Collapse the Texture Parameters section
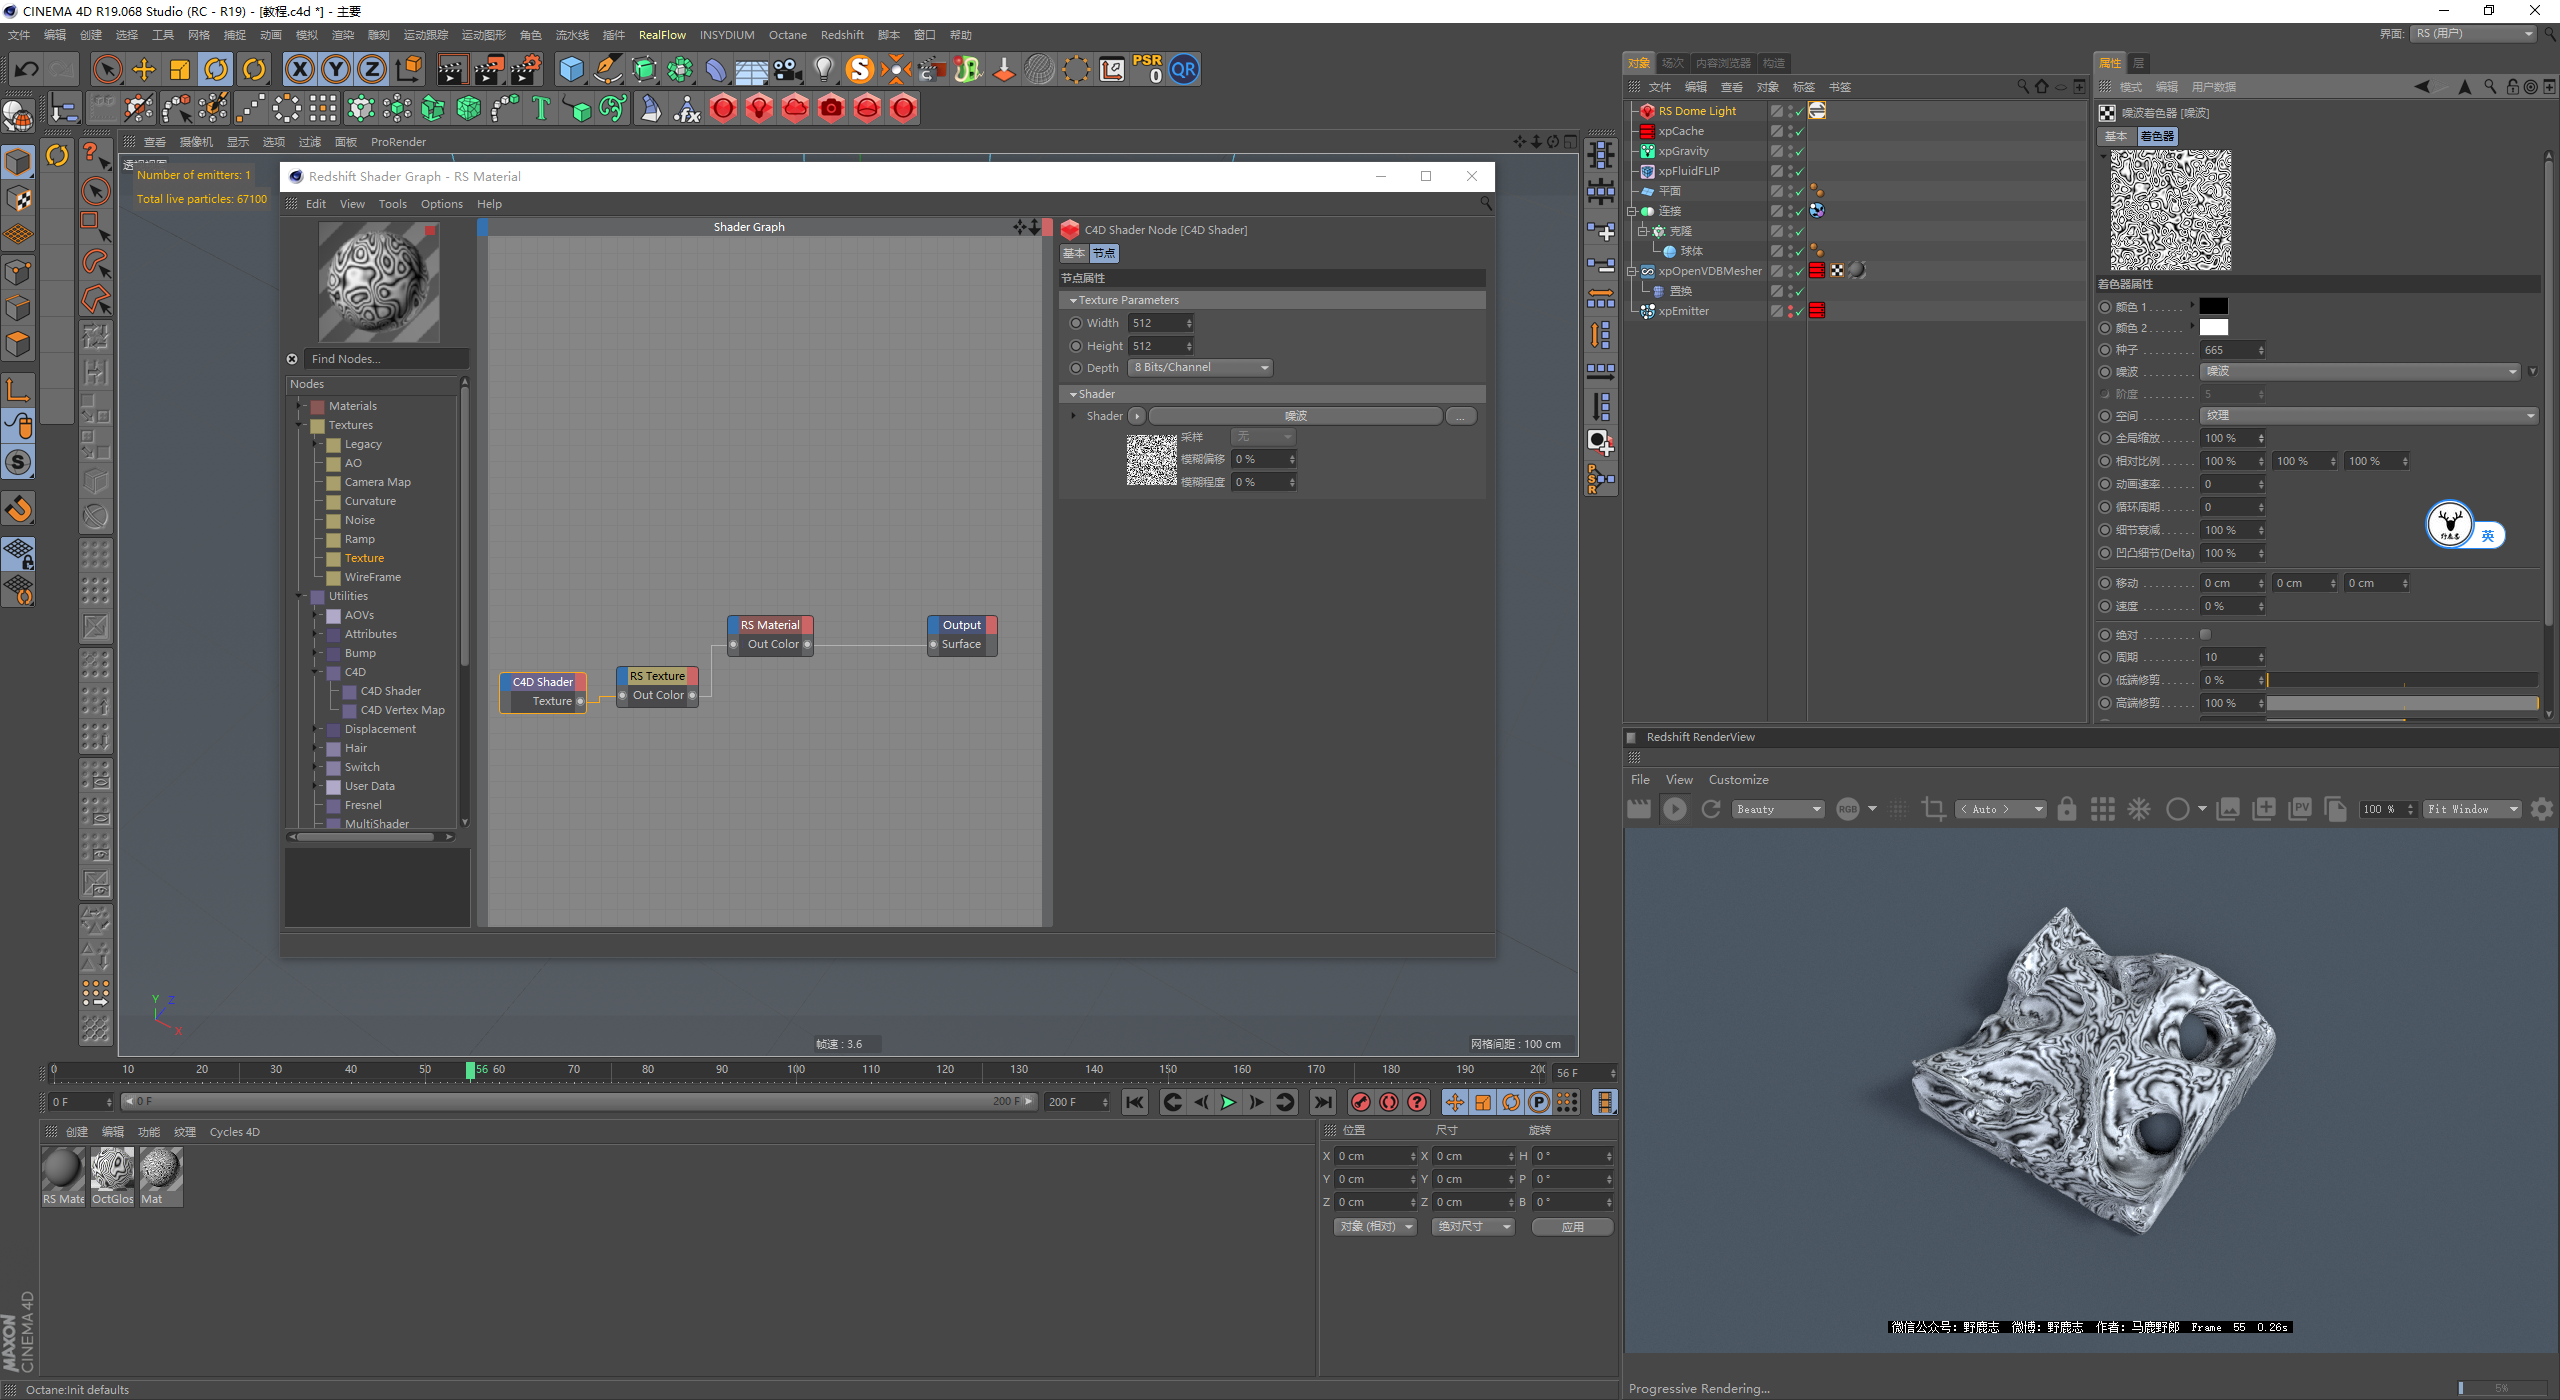The height and width of the screenshot is (1400, 2560). (x=1073, y=300)
